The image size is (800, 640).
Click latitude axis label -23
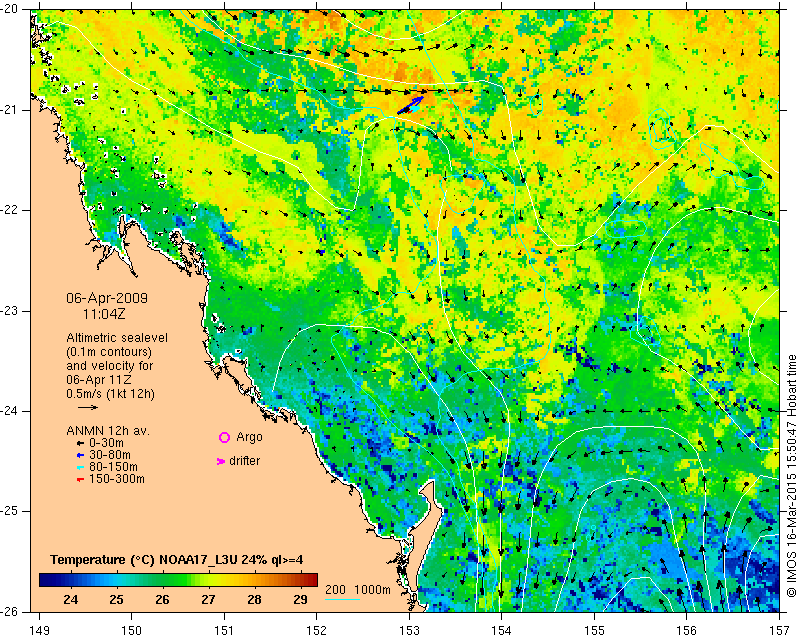tap(11, 311)
